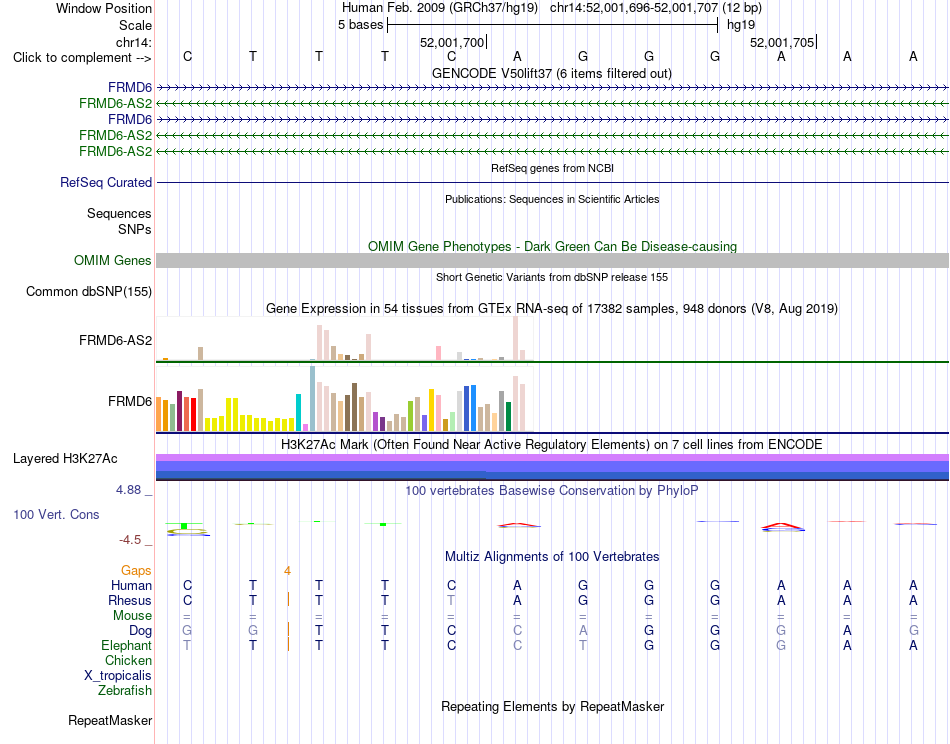The width and height of the screenshot is (950, 744).
Task: Select the Elephant species row label
Action: tap(126, 645)
